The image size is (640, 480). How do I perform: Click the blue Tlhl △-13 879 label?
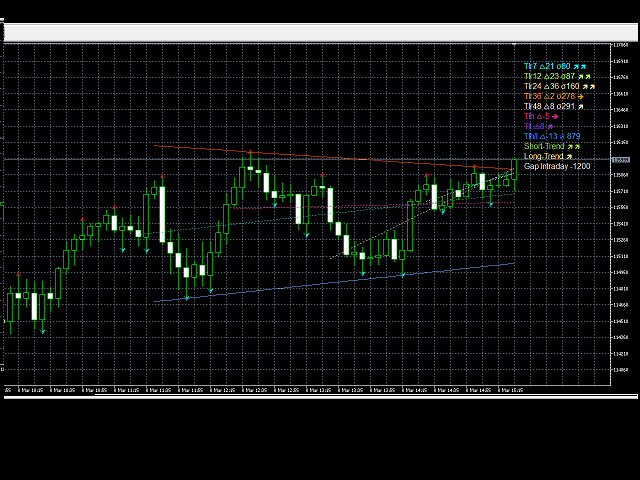tap(552, 136)
